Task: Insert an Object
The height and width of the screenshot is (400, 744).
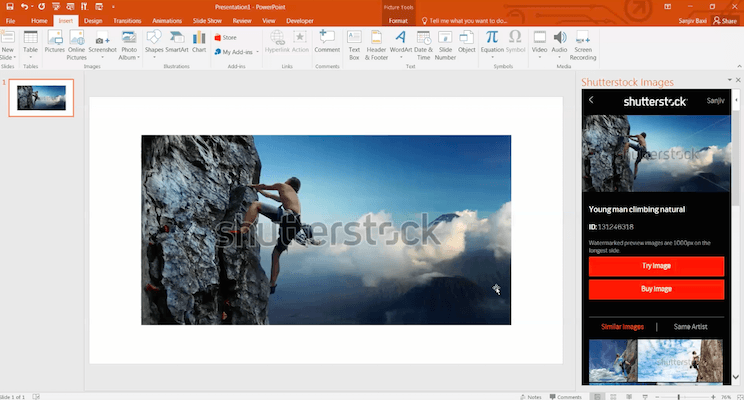Action: 466,42
